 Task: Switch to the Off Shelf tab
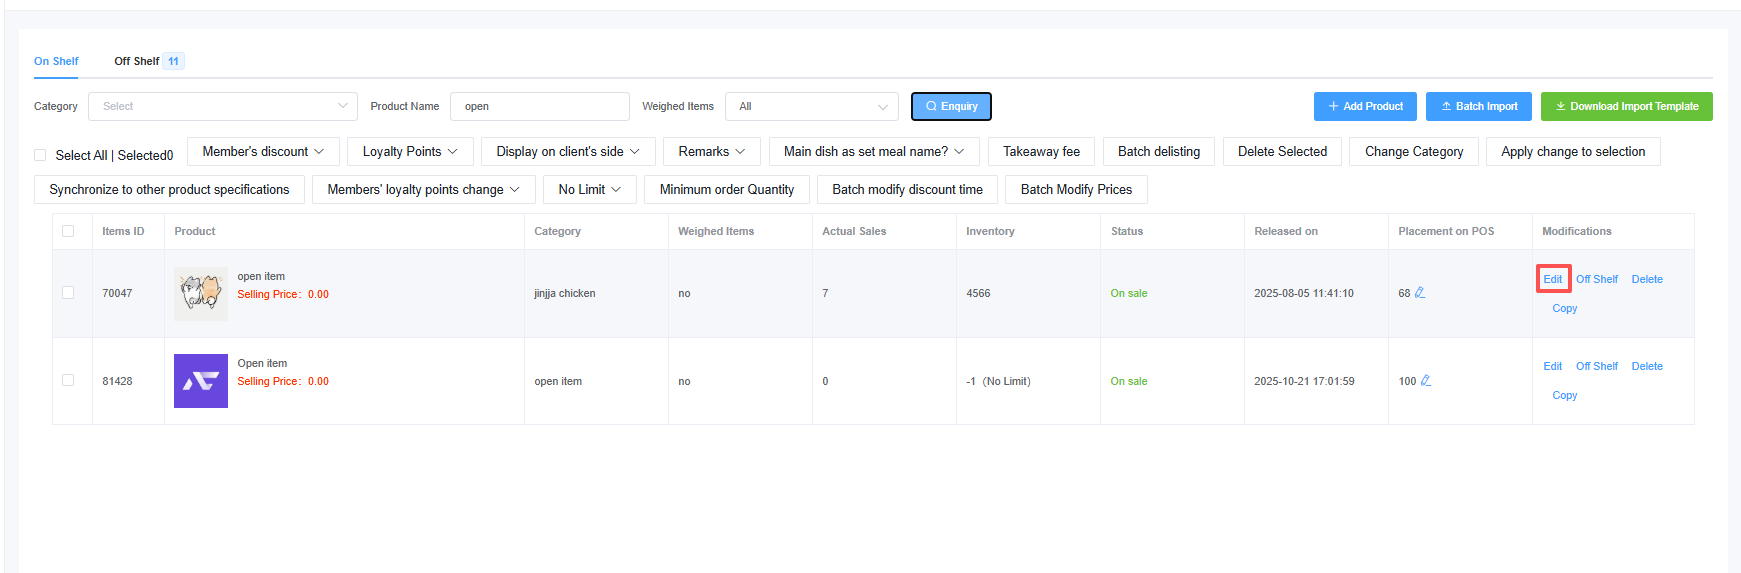click(137, 61)
